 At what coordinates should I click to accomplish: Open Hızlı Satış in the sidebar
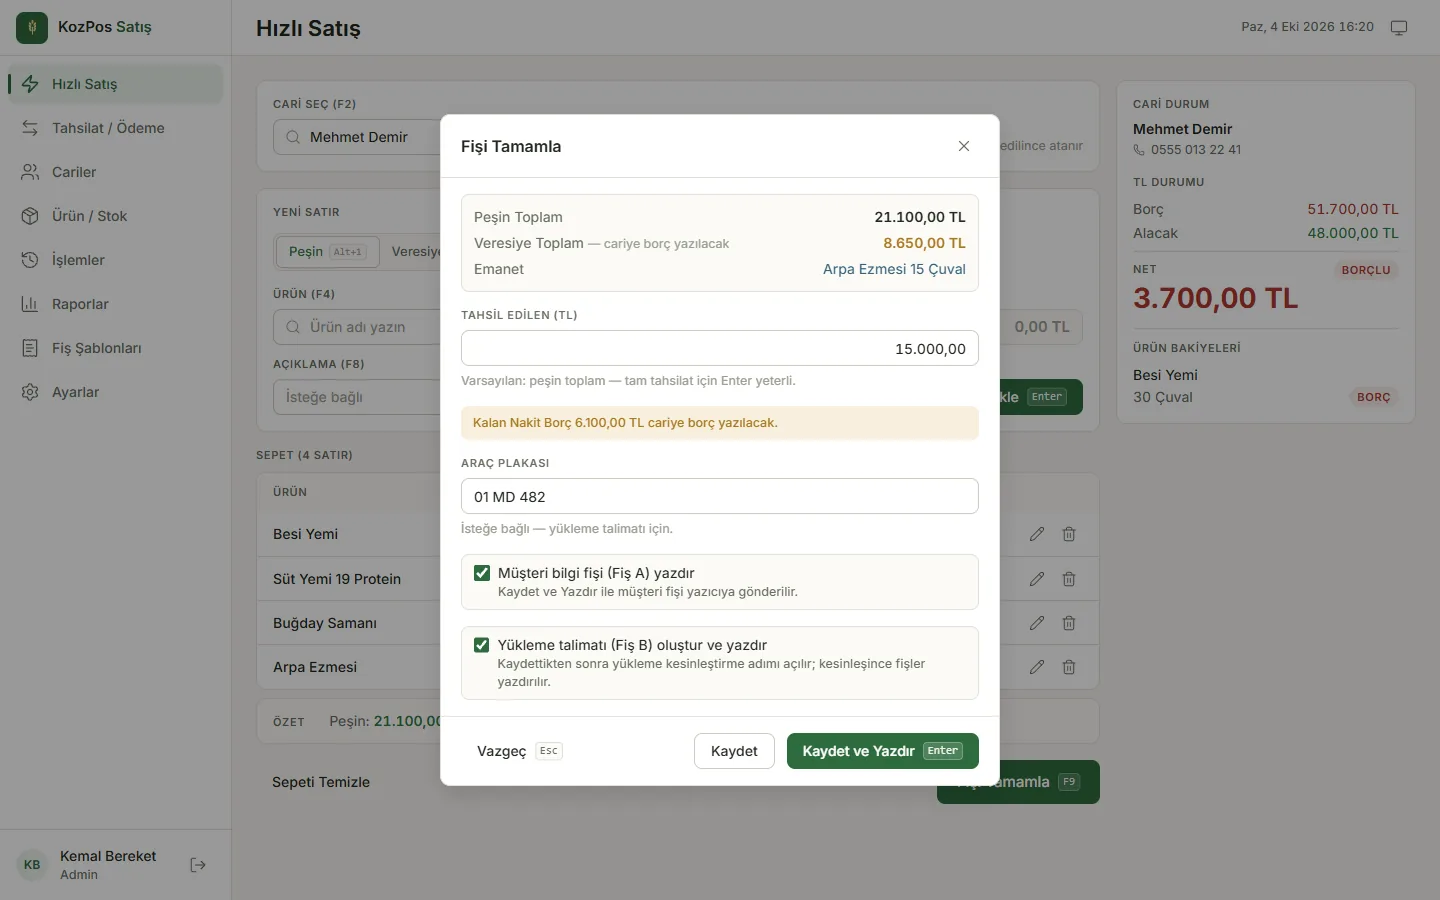[115, 84]
